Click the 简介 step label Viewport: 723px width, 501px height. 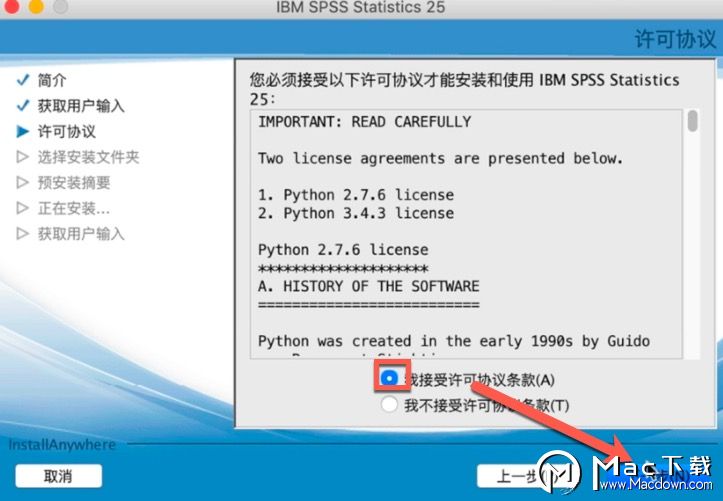(x=52, y=80)
